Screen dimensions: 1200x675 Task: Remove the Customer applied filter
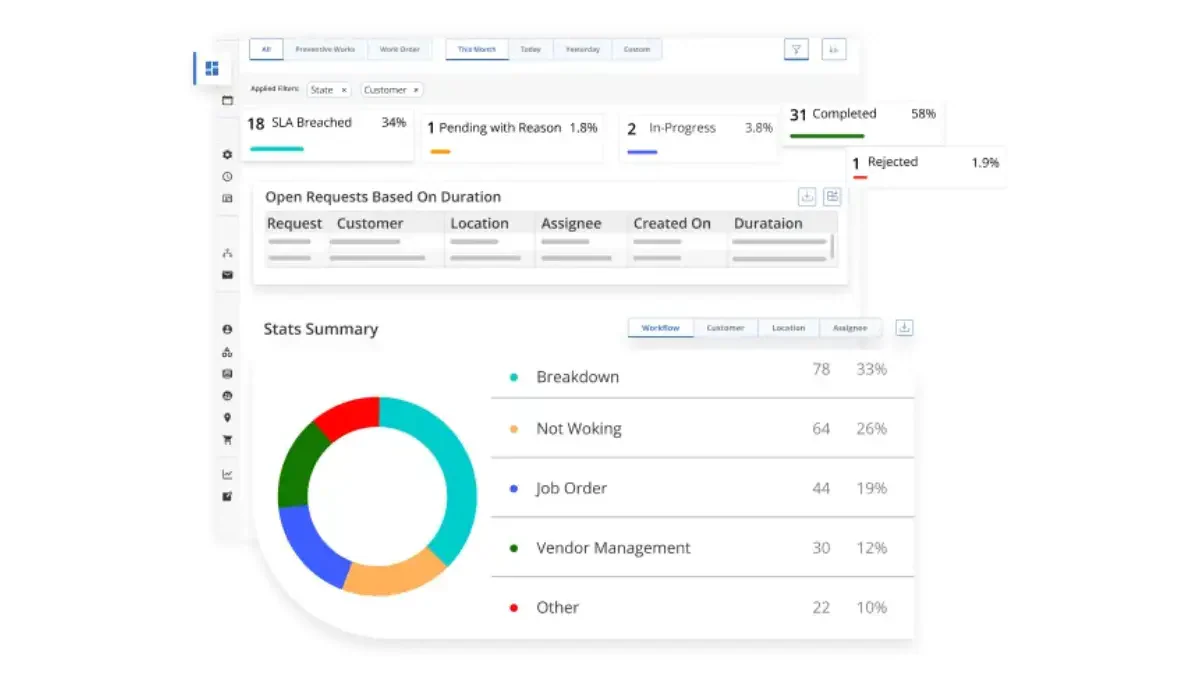pyautogui.click(x=416, y=90)
